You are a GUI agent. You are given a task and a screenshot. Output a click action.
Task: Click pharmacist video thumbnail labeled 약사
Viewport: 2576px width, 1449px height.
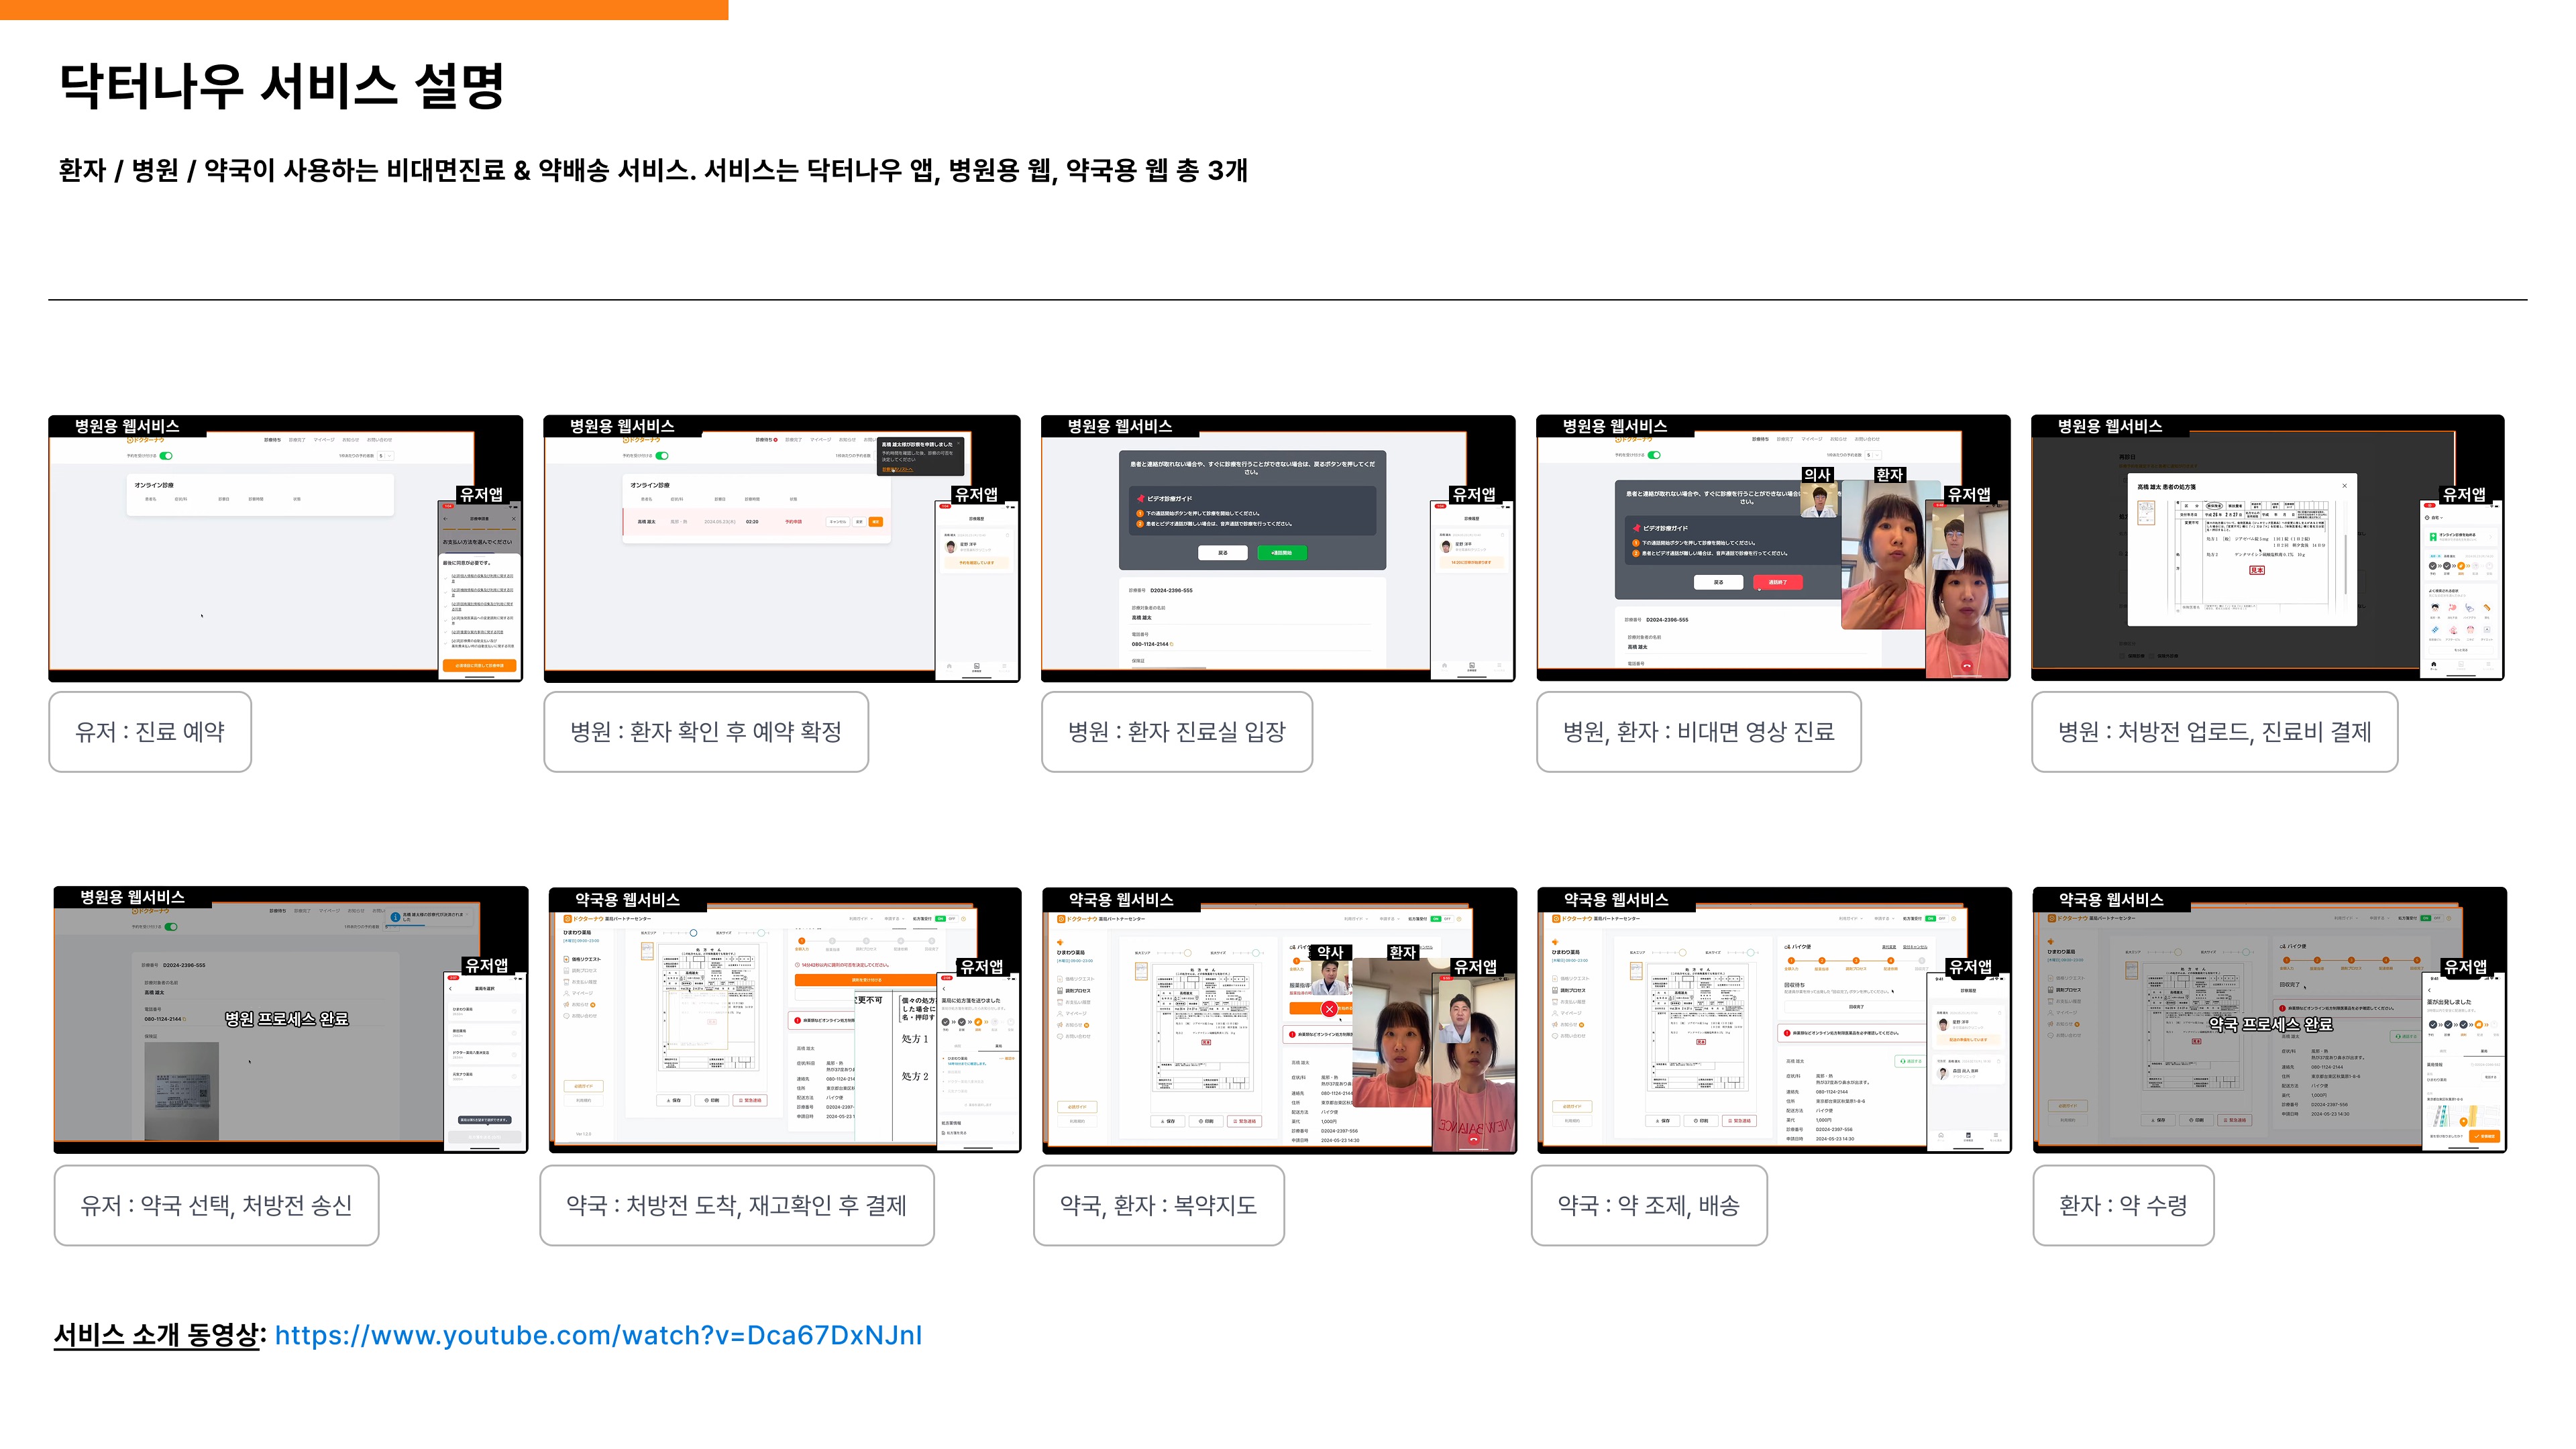(1330, 978)
